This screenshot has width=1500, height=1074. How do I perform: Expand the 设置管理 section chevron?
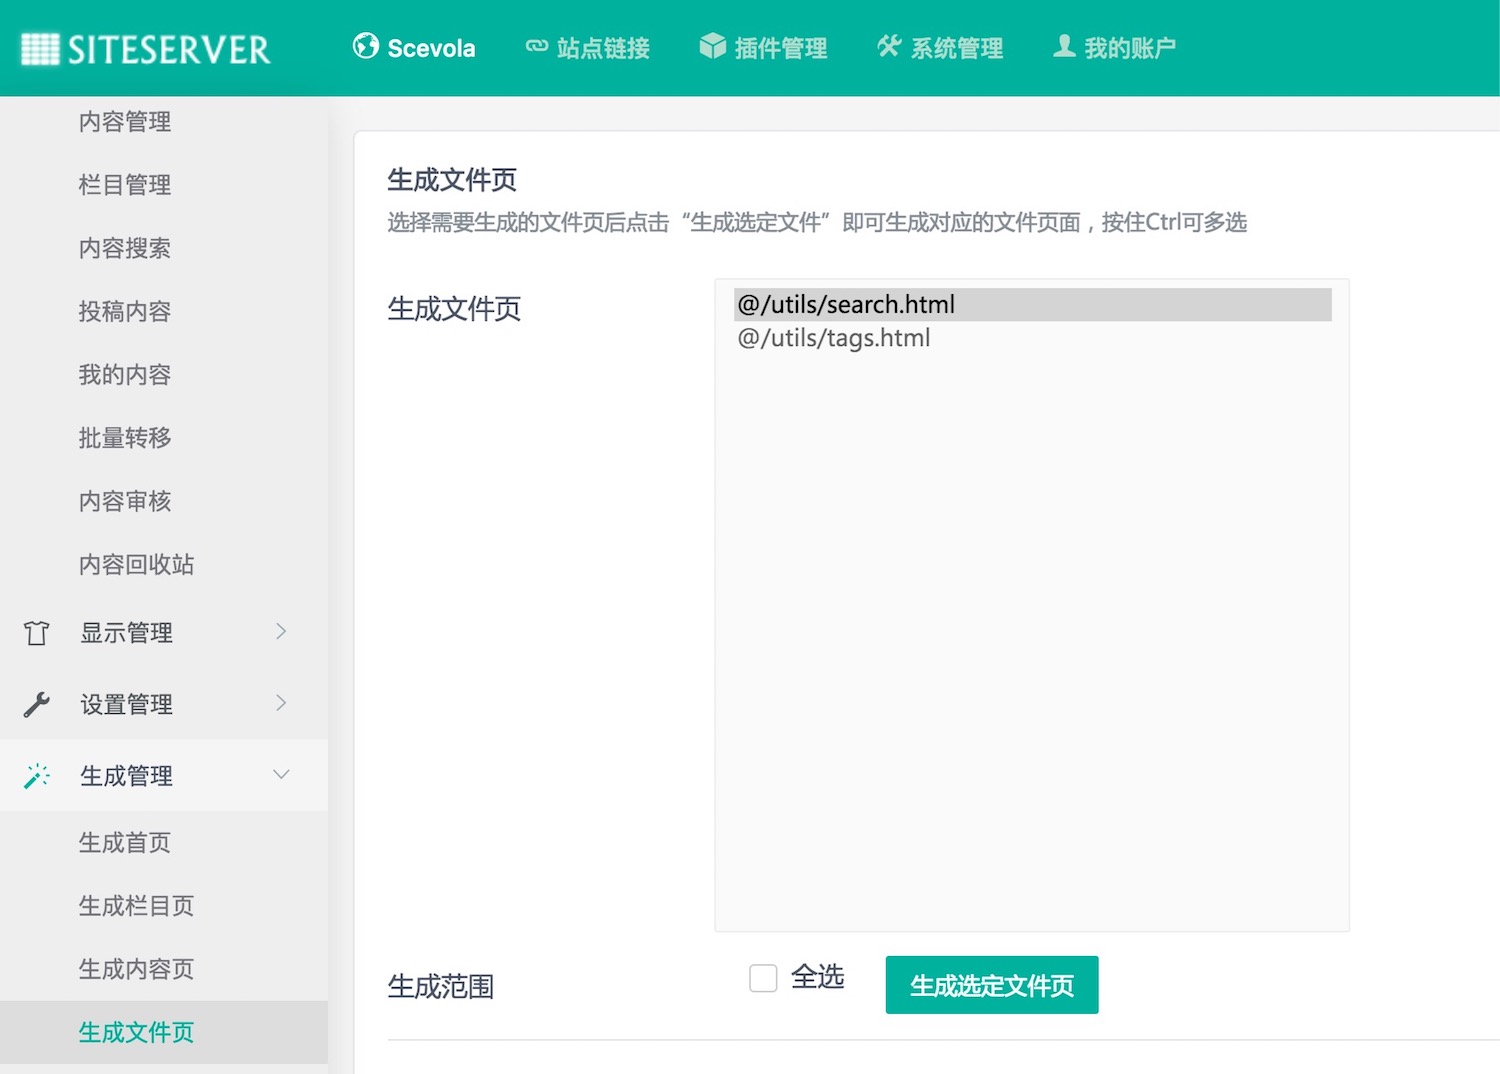(281, 703)
